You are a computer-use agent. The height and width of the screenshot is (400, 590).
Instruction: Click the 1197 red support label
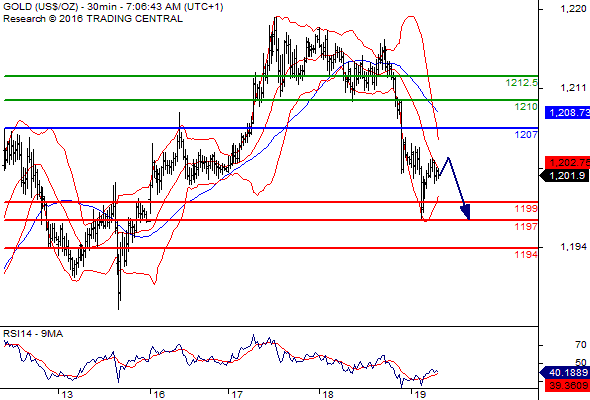(526, 227)
